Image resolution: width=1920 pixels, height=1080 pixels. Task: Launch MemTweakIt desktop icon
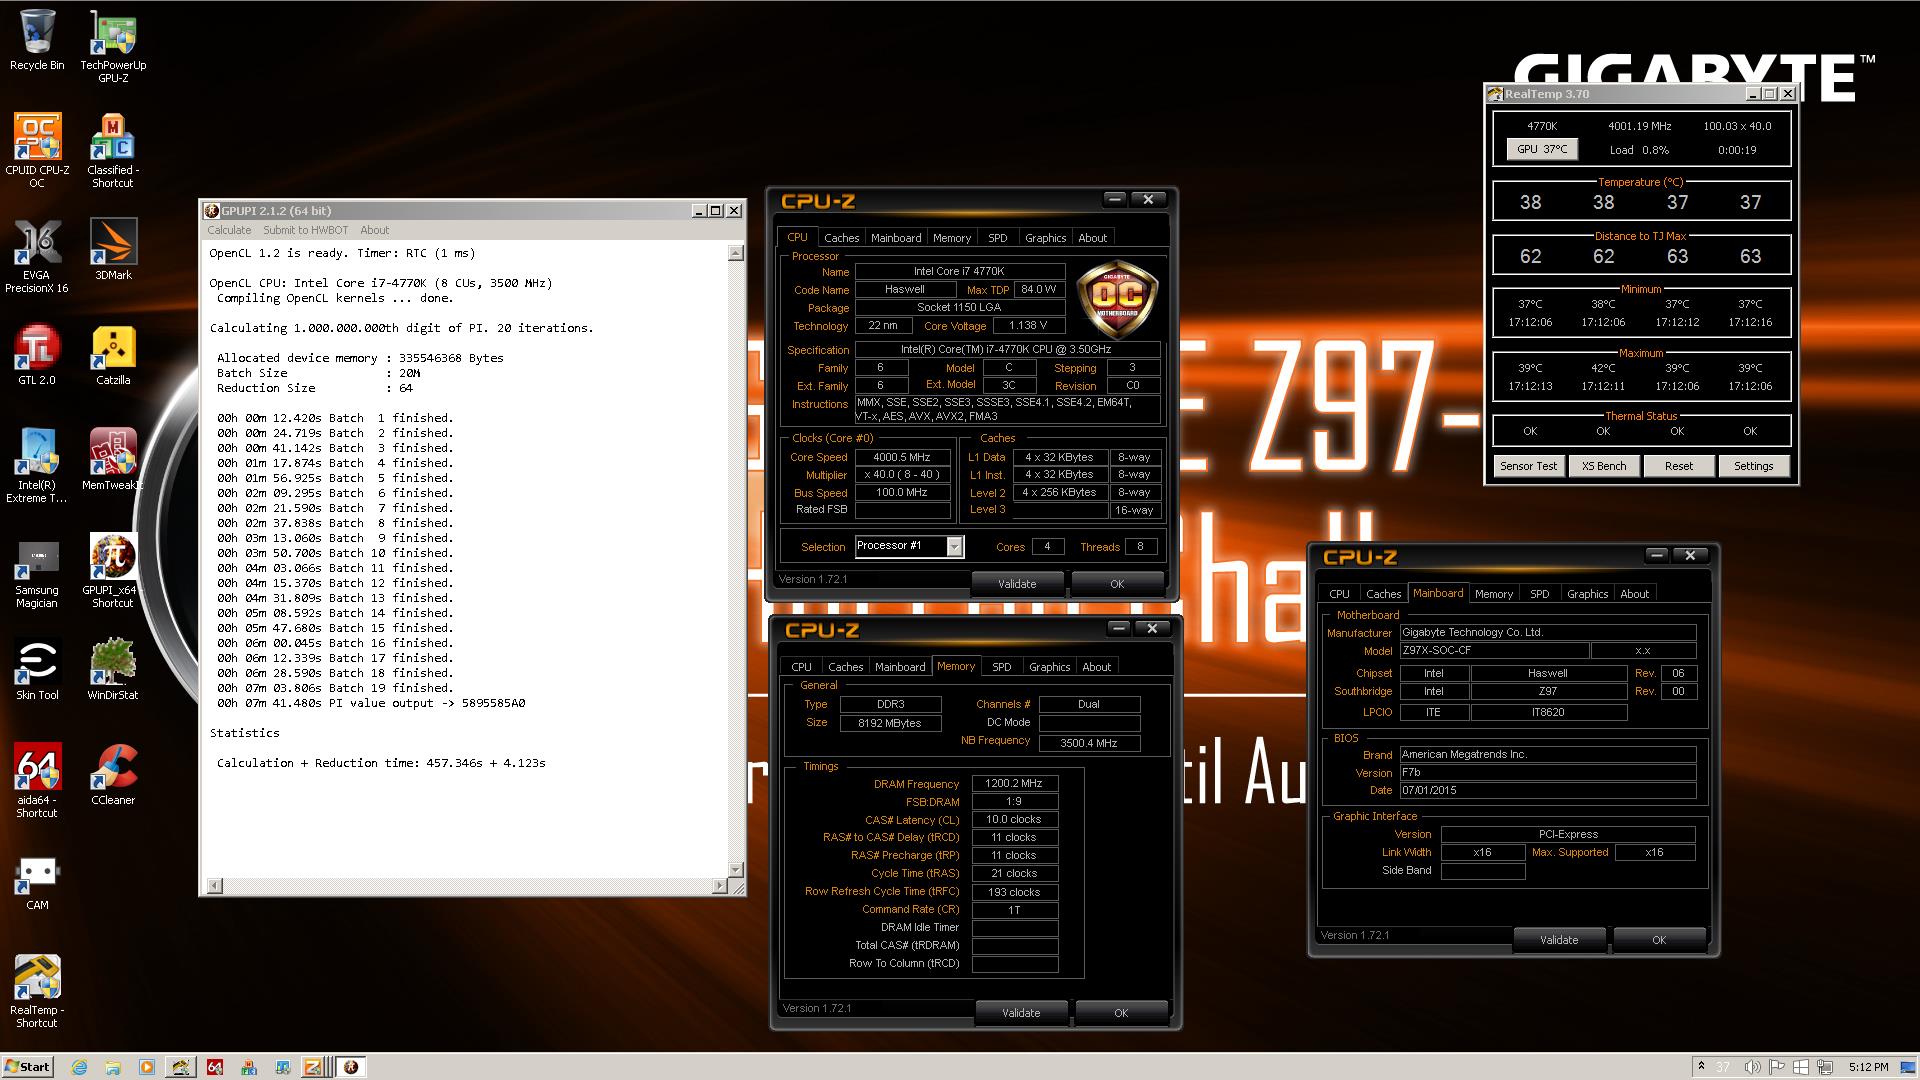[113, 460]
